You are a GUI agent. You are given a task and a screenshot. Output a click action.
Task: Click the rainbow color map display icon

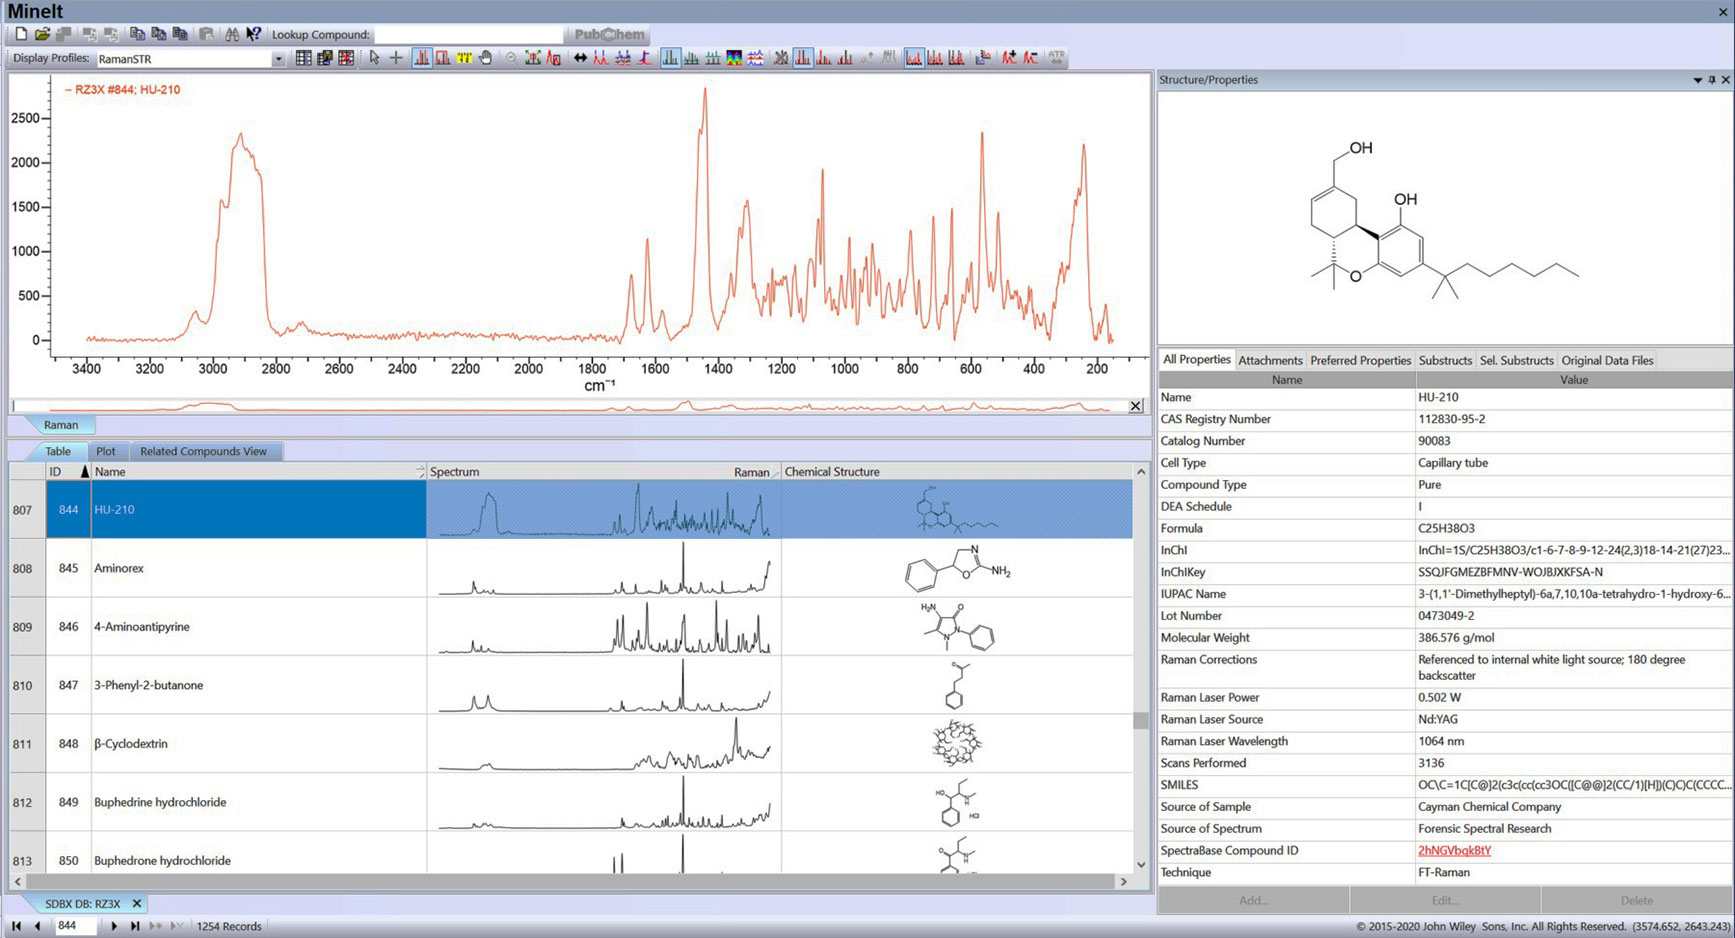coord(734,58)
